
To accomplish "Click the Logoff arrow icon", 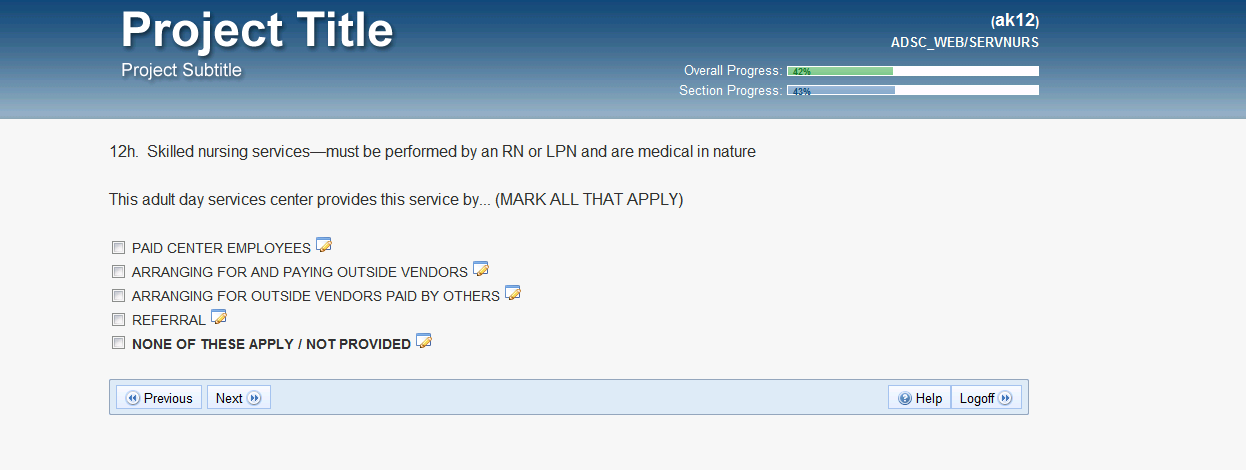I will pos(1005,398).
